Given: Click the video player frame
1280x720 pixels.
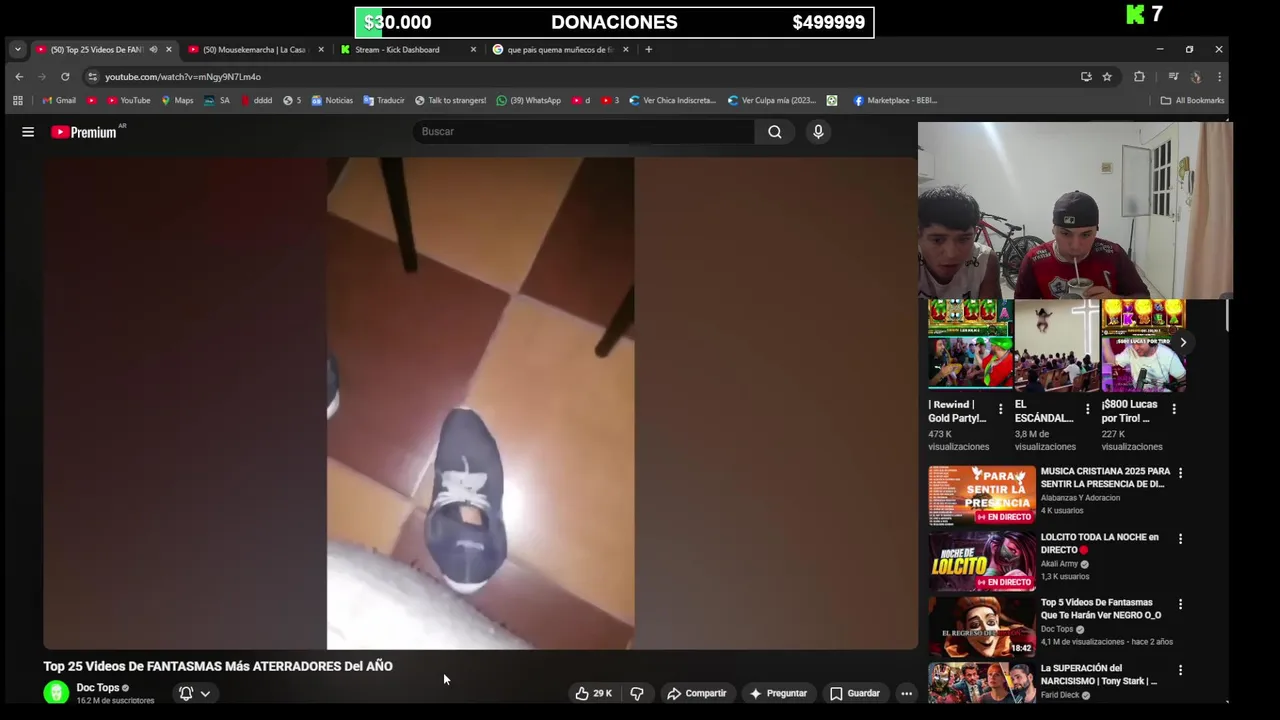Looking at the screenshot, I should pos(480,403).
